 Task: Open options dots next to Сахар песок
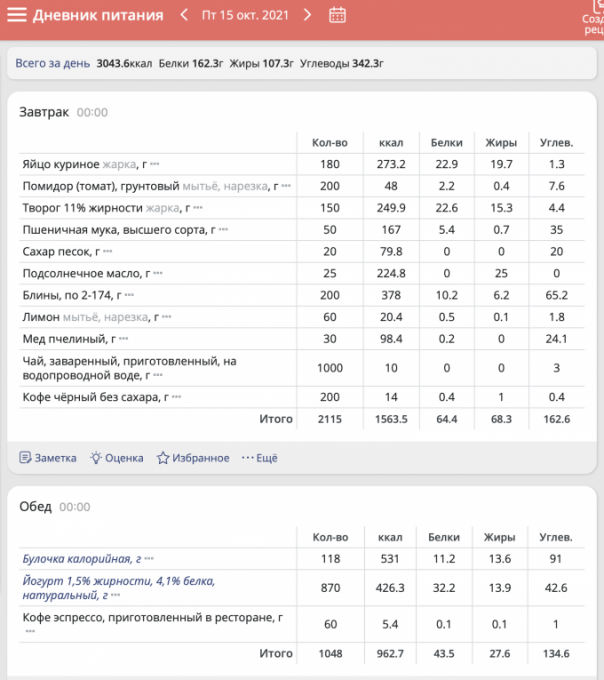tap(108, 252)
